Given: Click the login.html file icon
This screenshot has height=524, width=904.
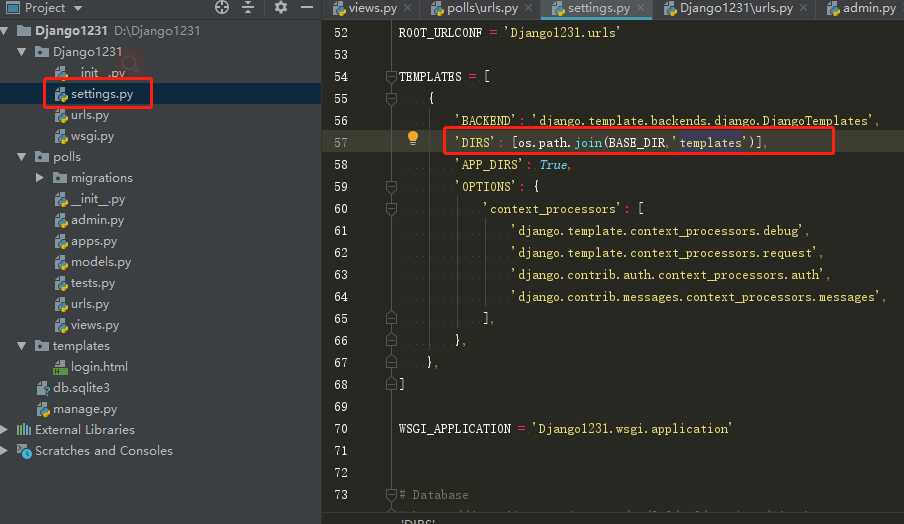Looking at the screenshot, I should [60, 367].
